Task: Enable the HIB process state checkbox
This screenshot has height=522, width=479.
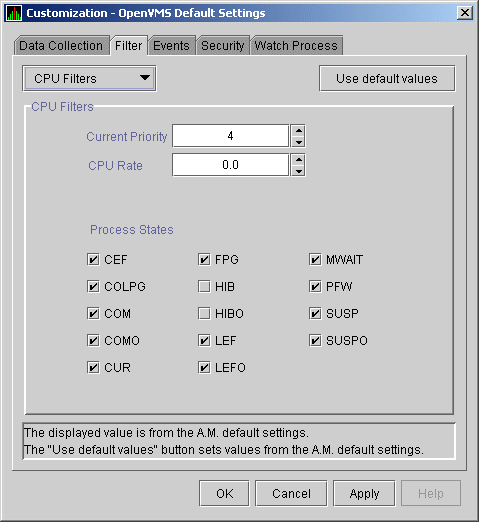Action: tap(204, 286)
